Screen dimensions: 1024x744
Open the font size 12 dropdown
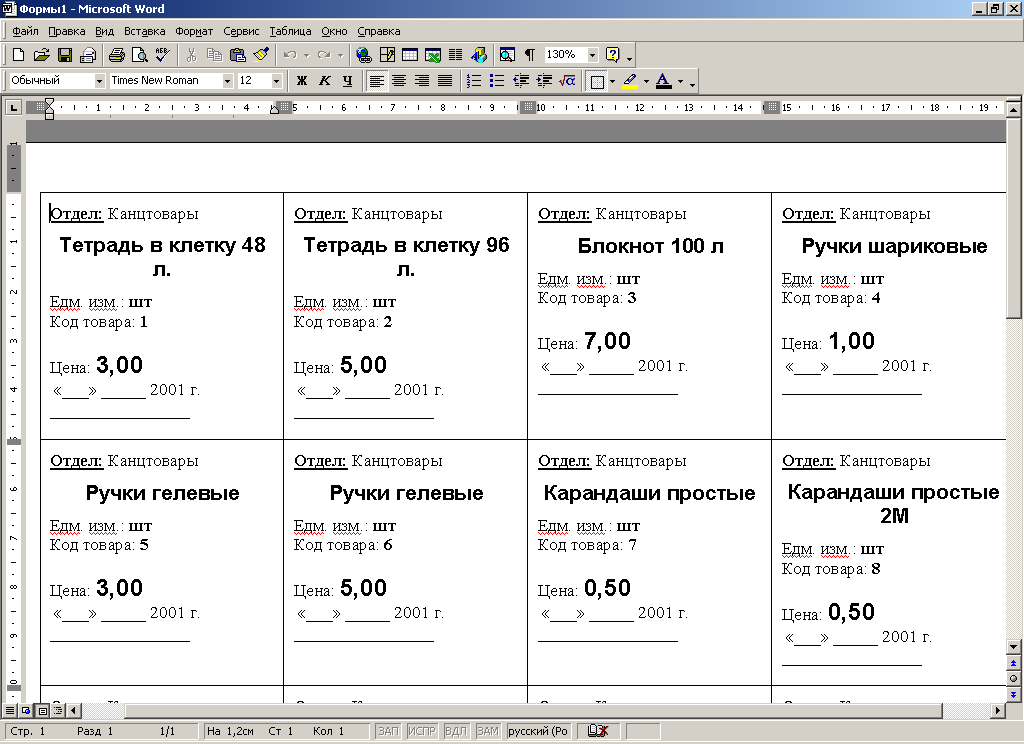276,80
